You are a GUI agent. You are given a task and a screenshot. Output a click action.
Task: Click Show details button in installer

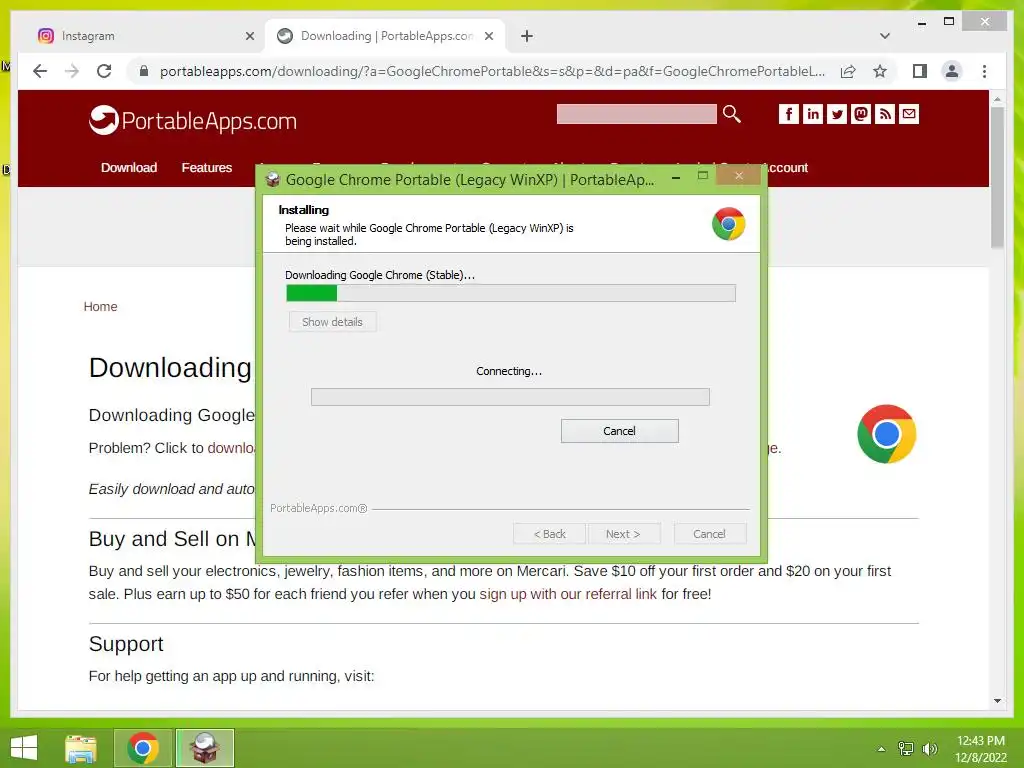tap(332, 322)
